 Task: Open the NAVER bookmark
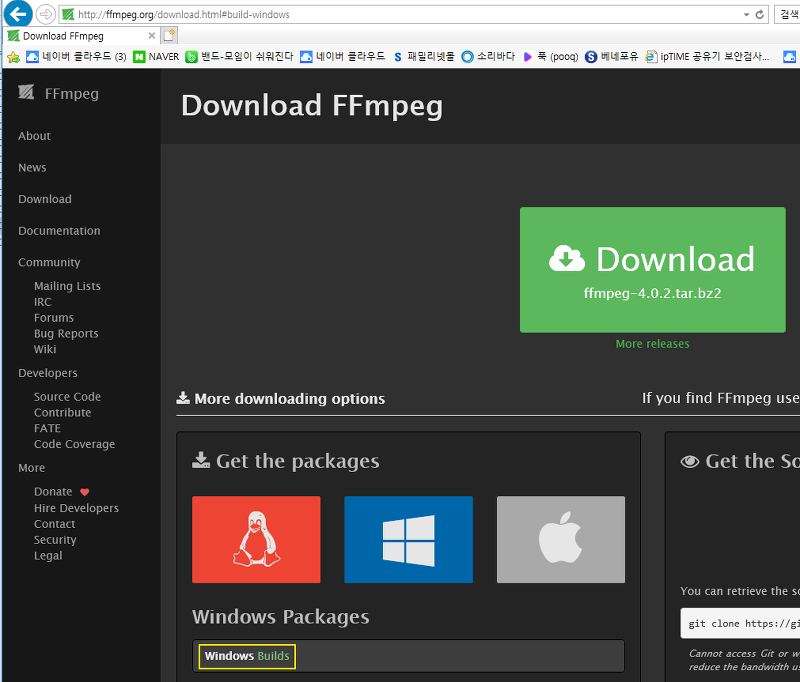156,57
